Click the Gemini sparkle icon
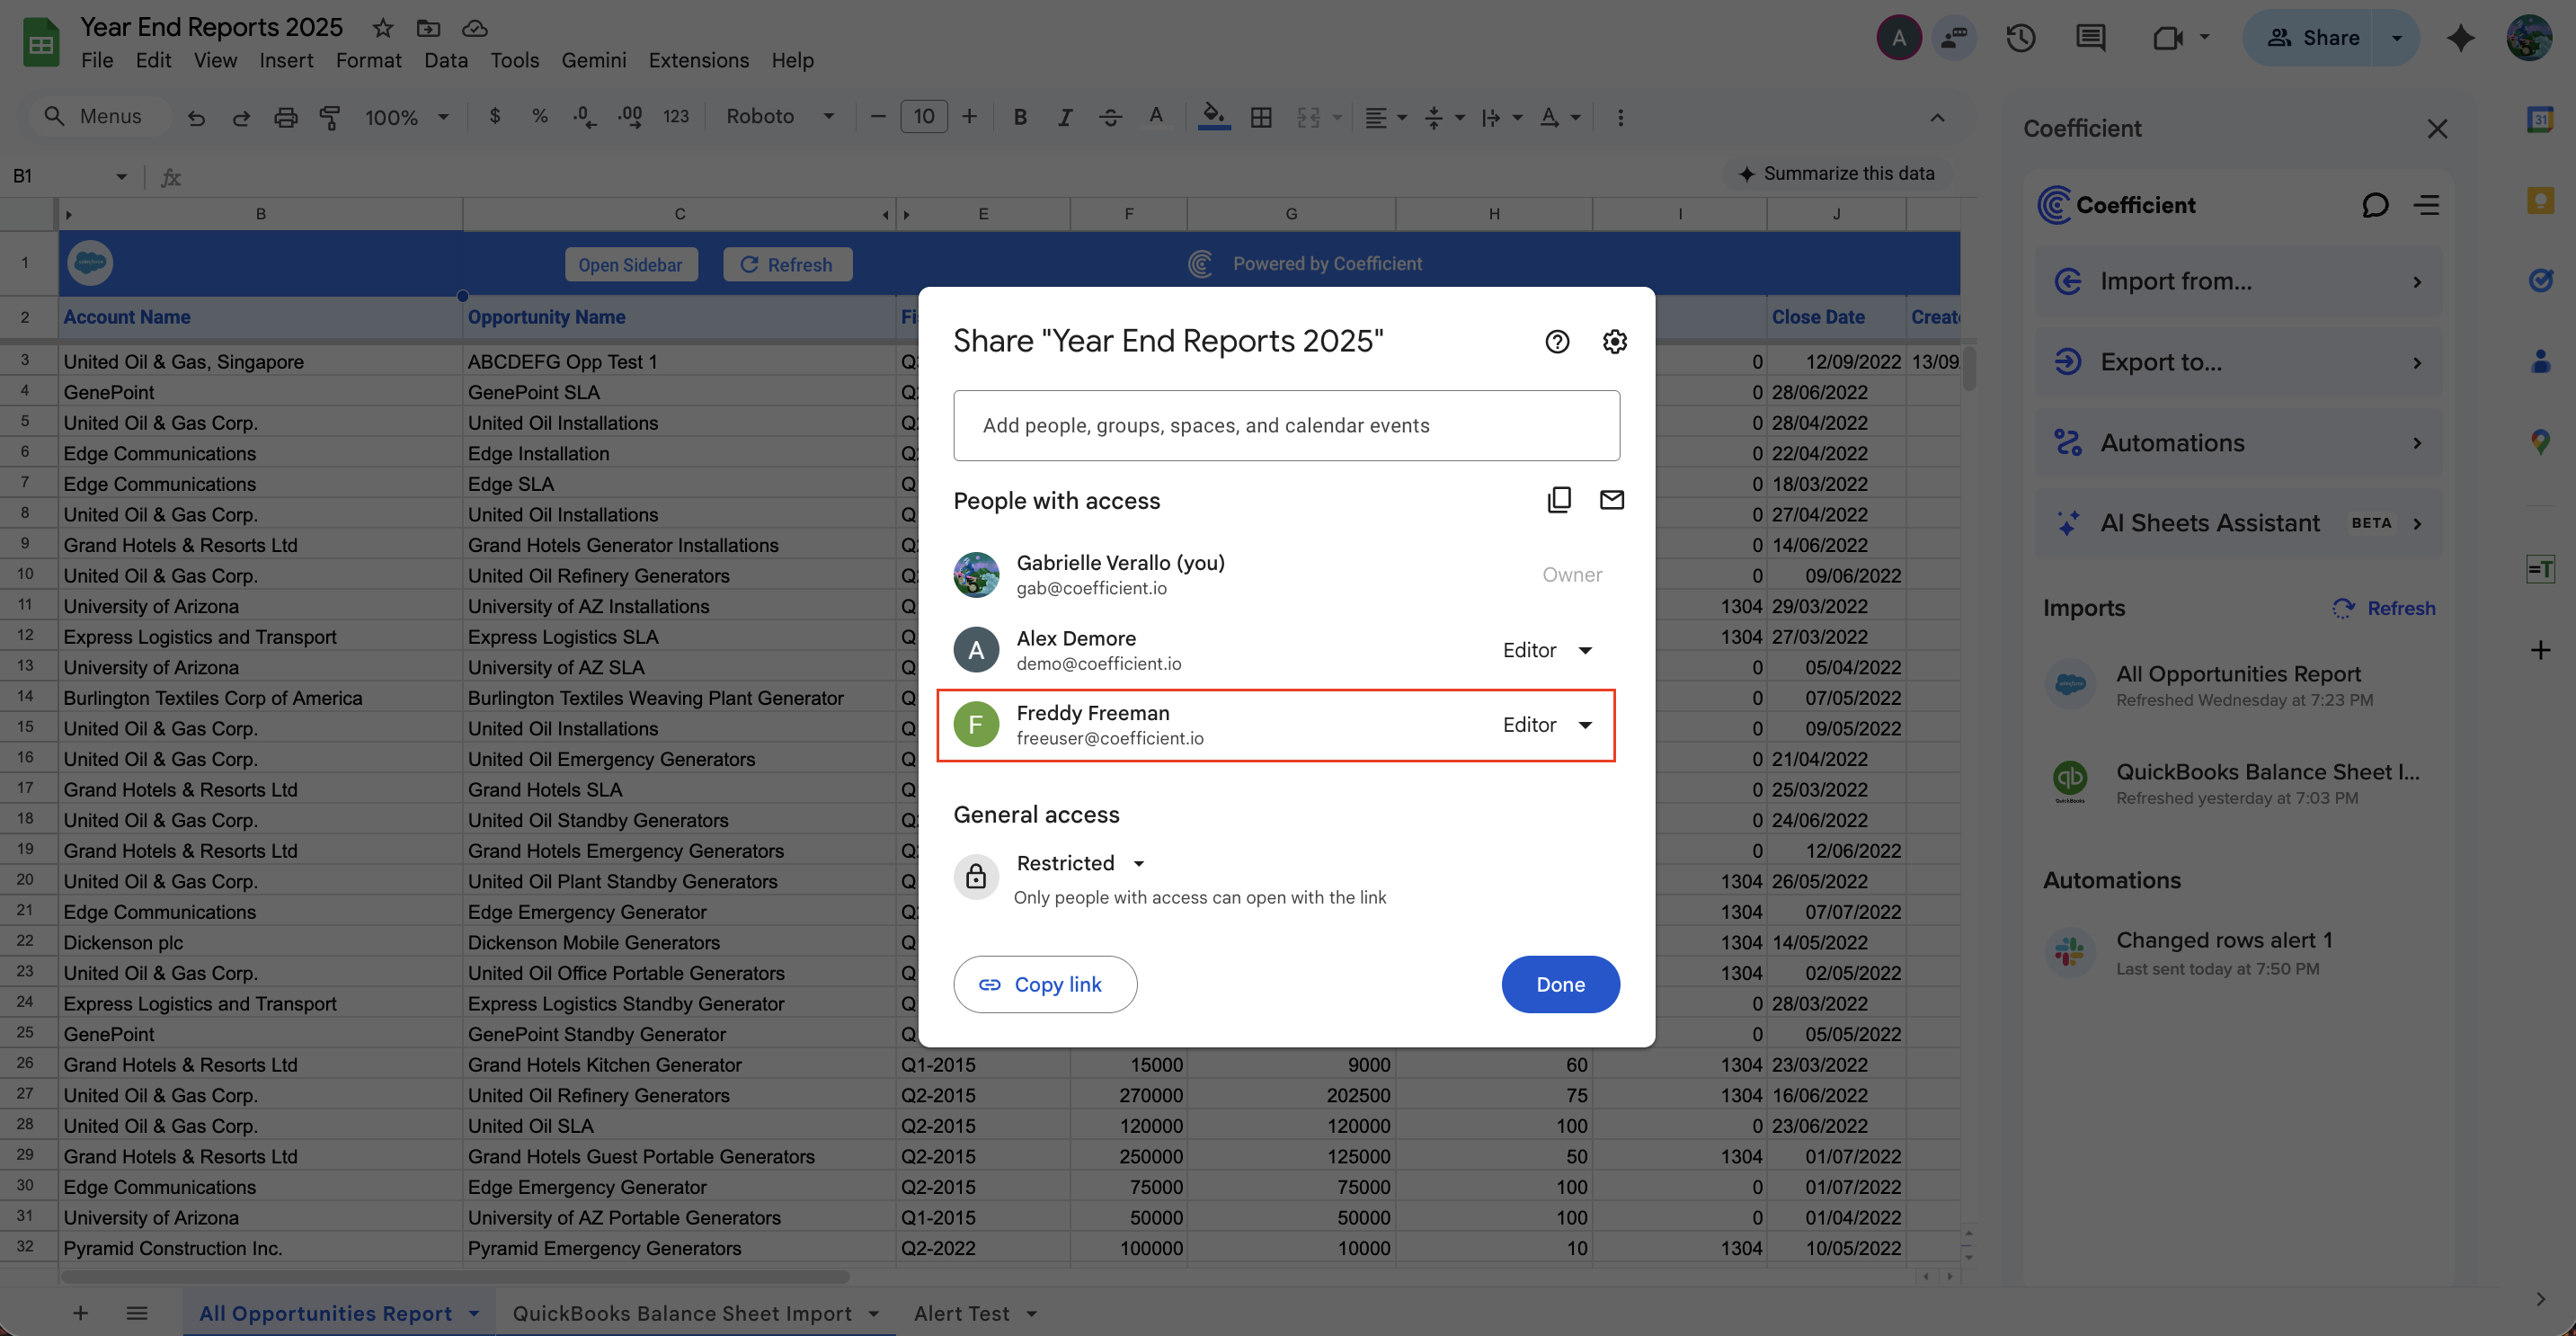2576x1336 pixels. (2460, 38)
